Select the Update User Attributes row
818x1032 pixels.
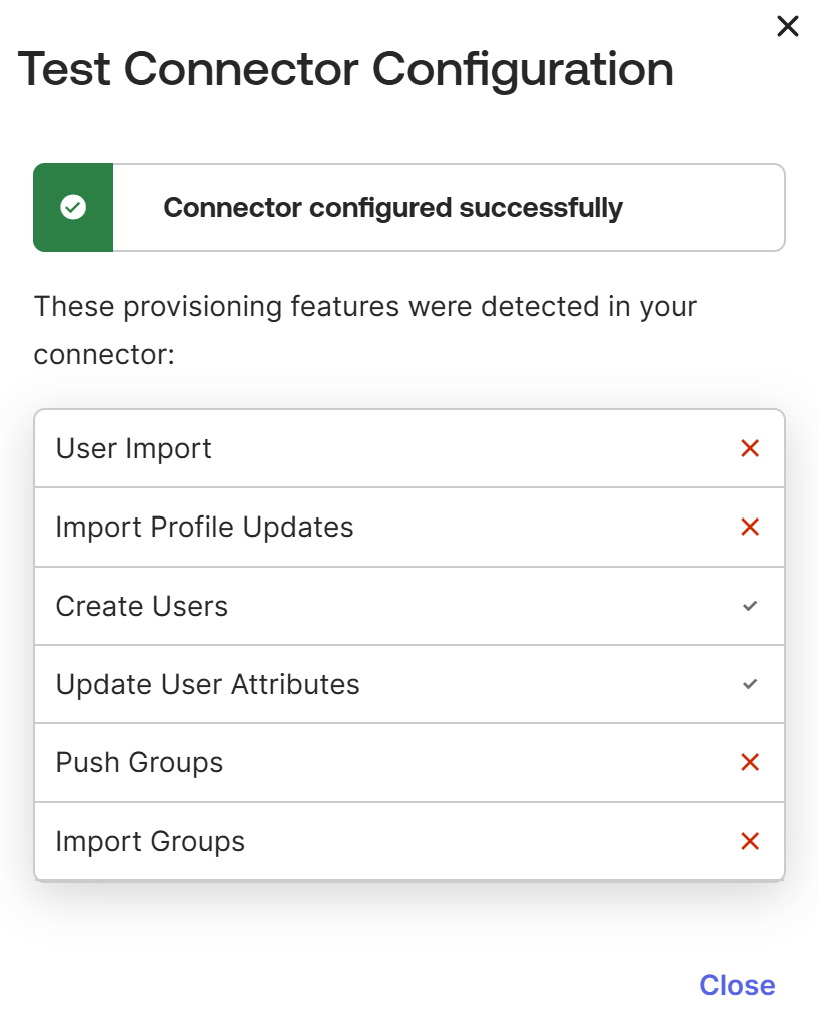tap(409, 684)
